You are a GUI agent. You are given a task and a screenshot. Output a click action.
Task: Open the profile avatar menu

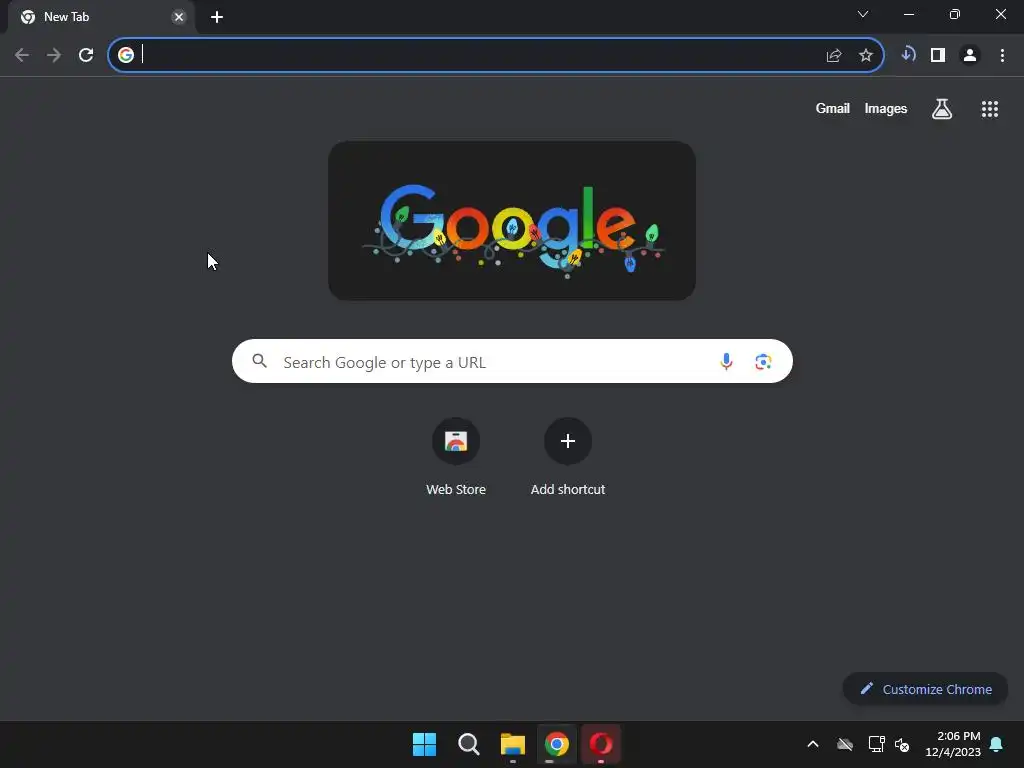point(970,55)
